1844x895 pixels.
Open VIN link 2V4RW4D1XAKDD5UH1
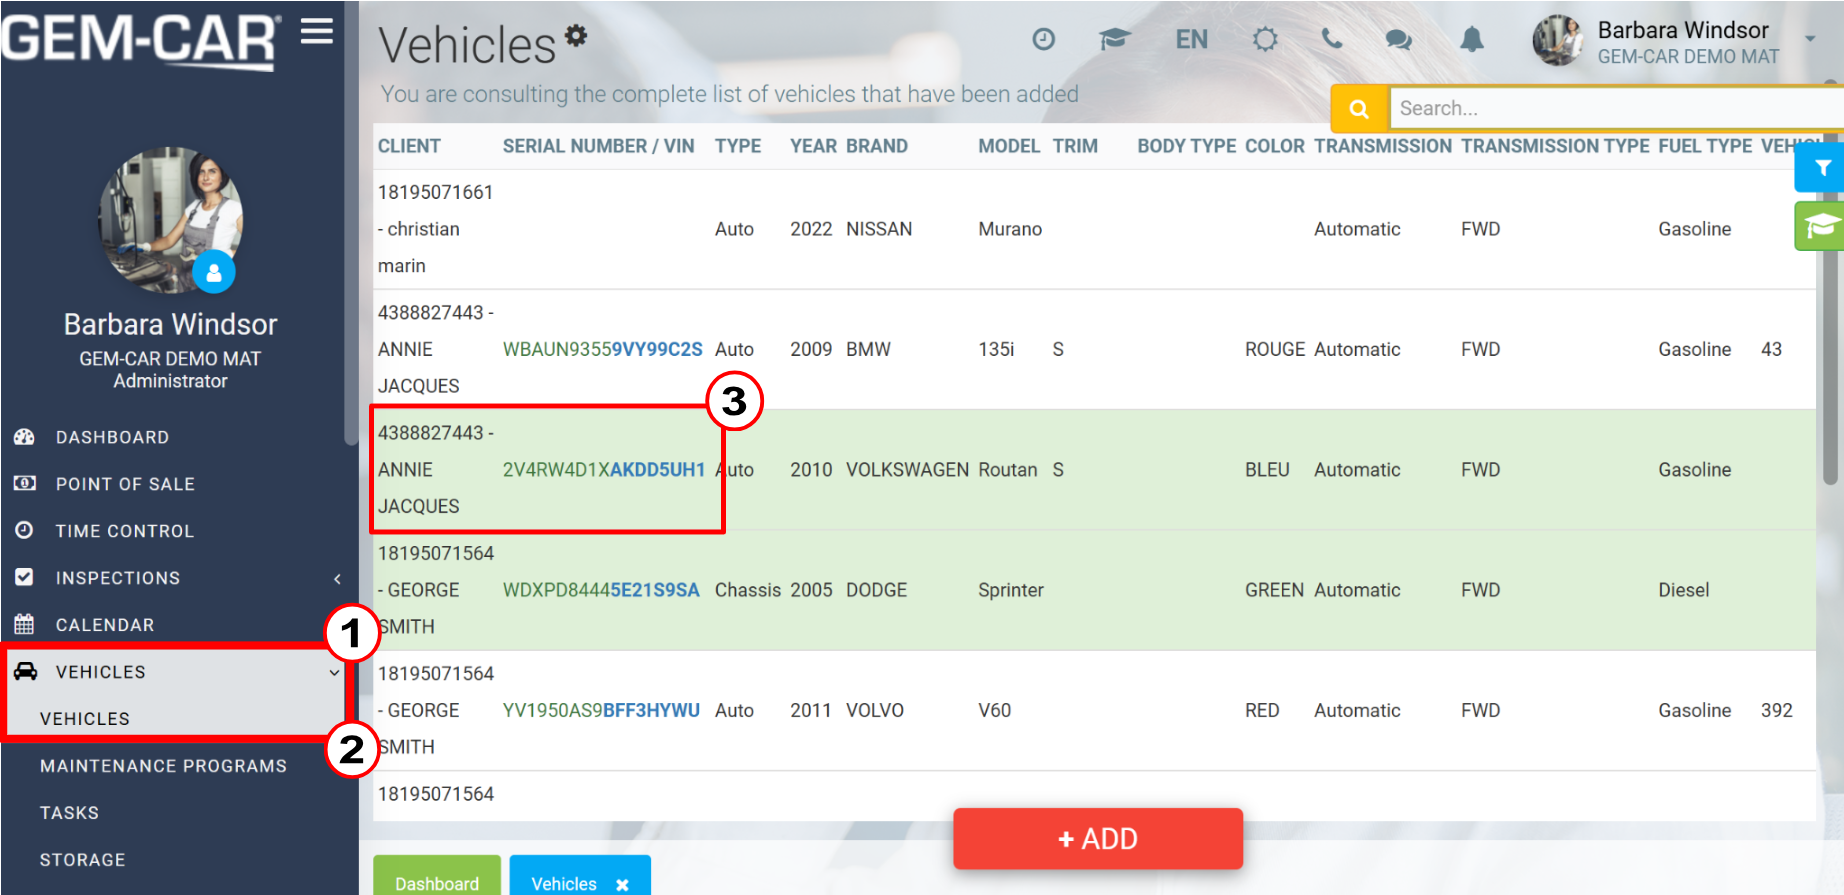604,469
